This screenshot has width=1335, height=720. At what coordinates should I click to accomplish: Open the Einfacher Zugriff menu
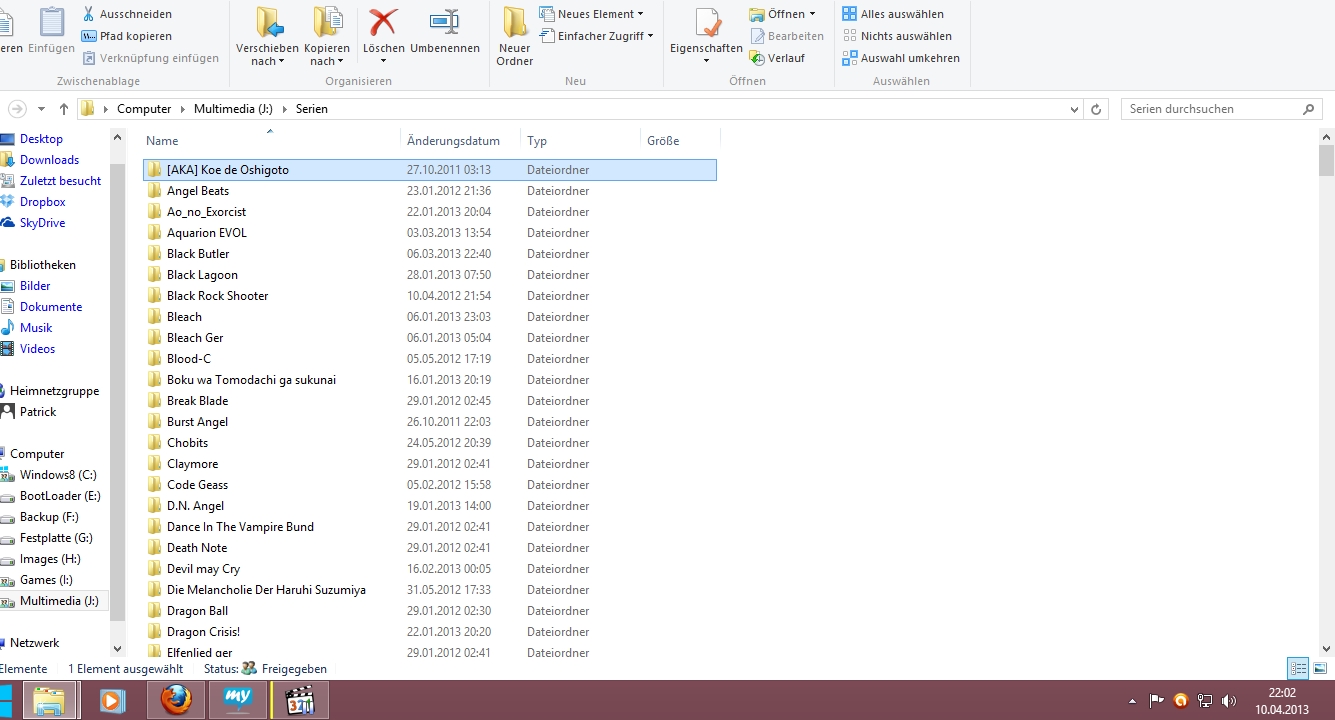597,36
